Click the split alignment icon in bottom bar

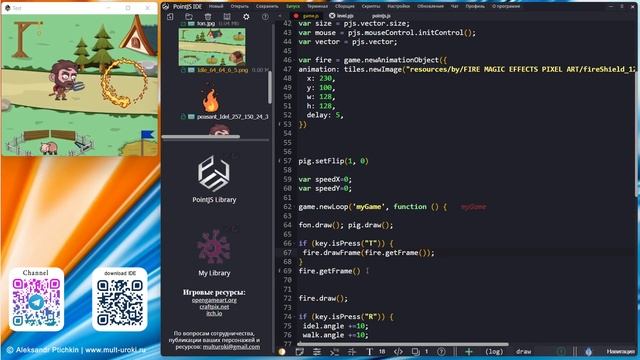tap(352, 351)
